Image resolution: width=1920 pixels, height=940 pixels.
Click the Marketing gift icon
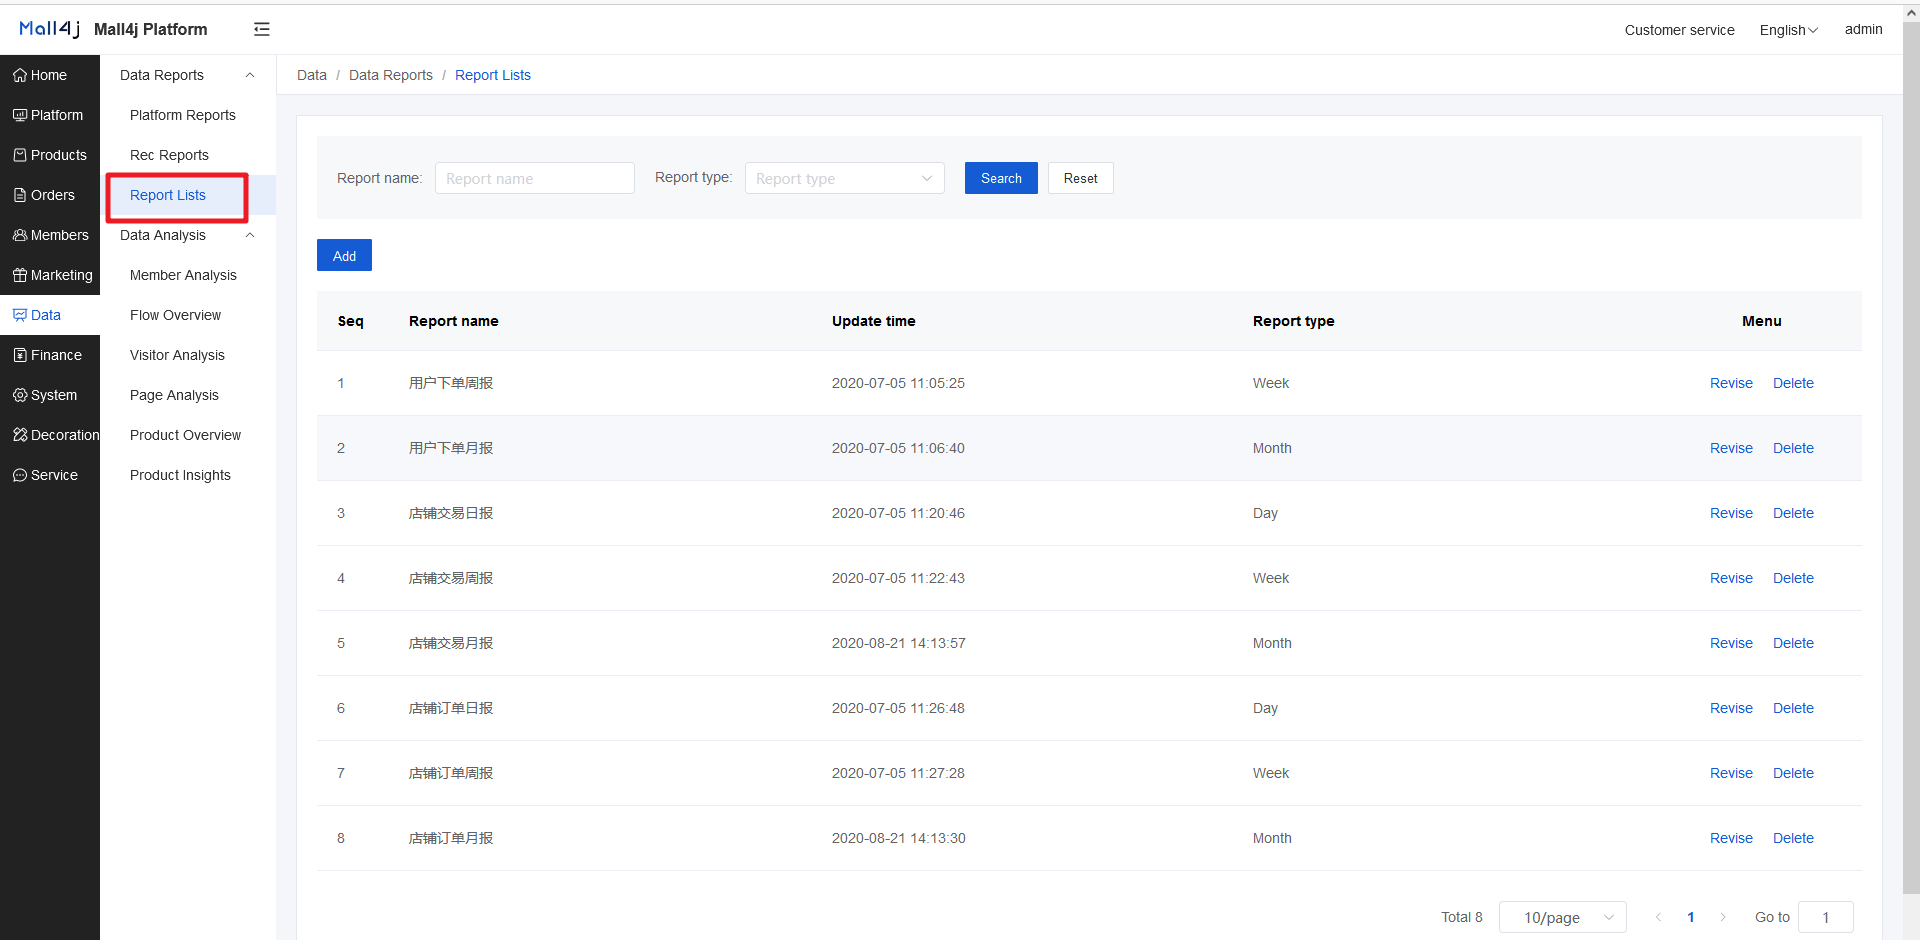20,275
